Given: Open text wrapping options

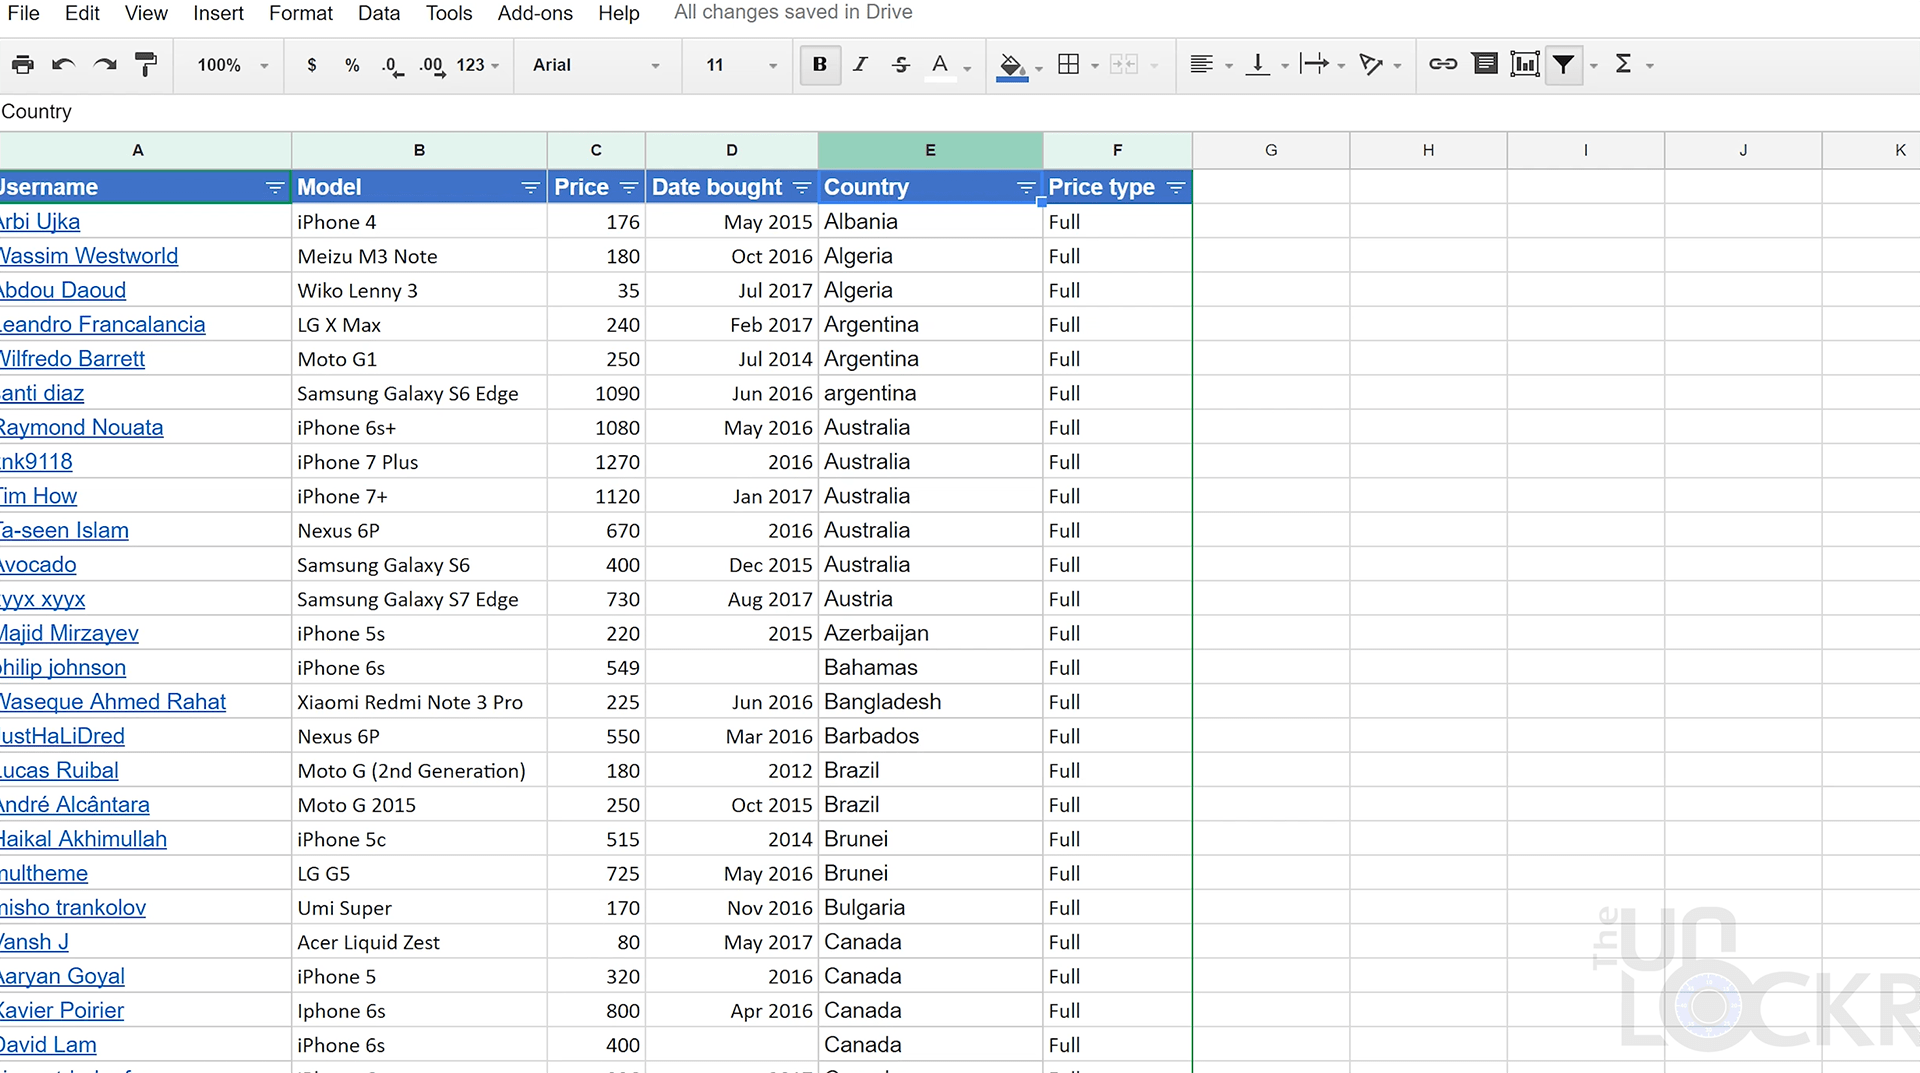Looking at the screenshot, I should 1315,65.
